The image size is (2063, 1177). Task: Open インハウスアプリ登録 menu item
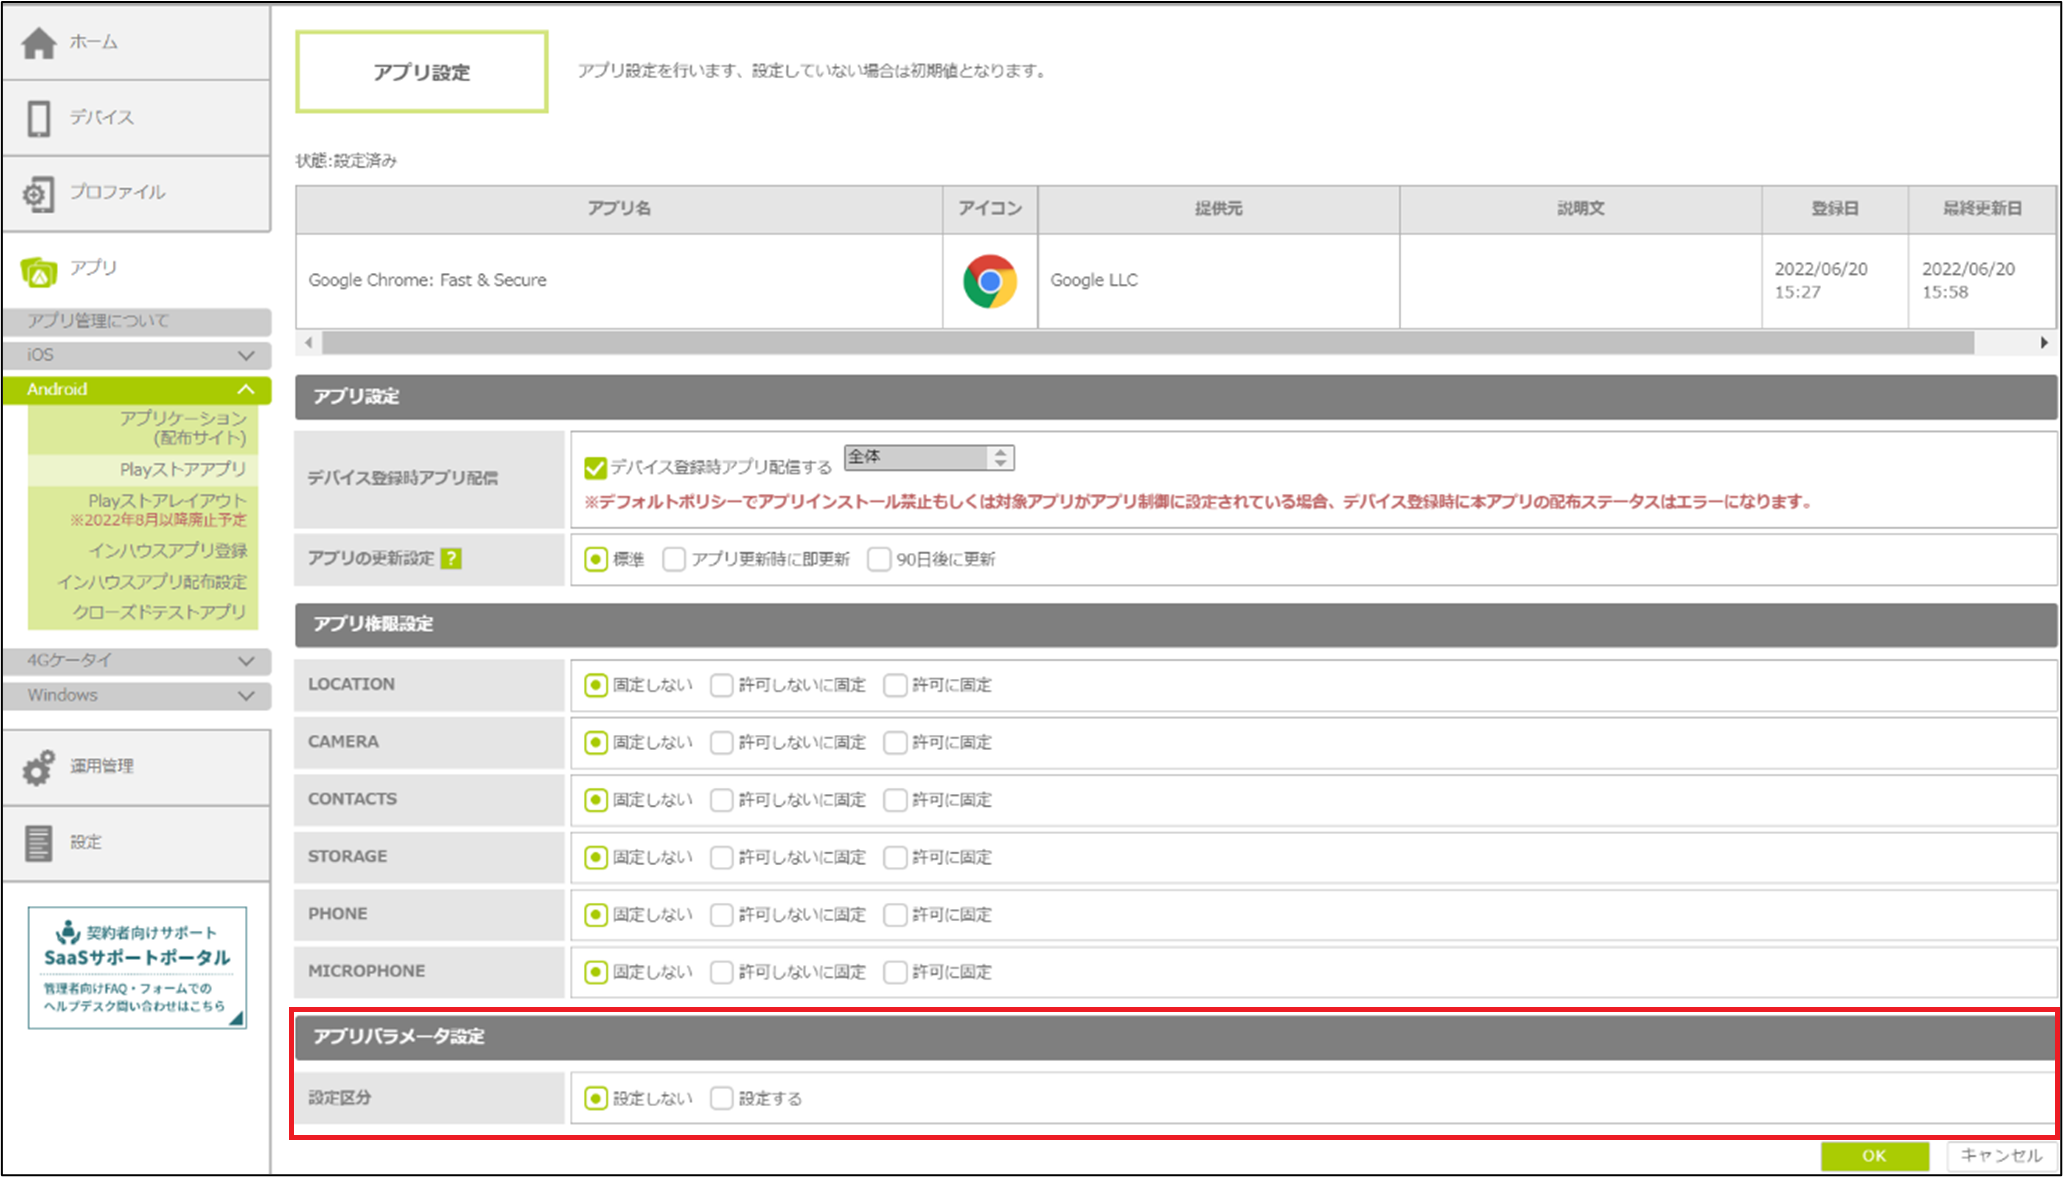coord(167,550)
